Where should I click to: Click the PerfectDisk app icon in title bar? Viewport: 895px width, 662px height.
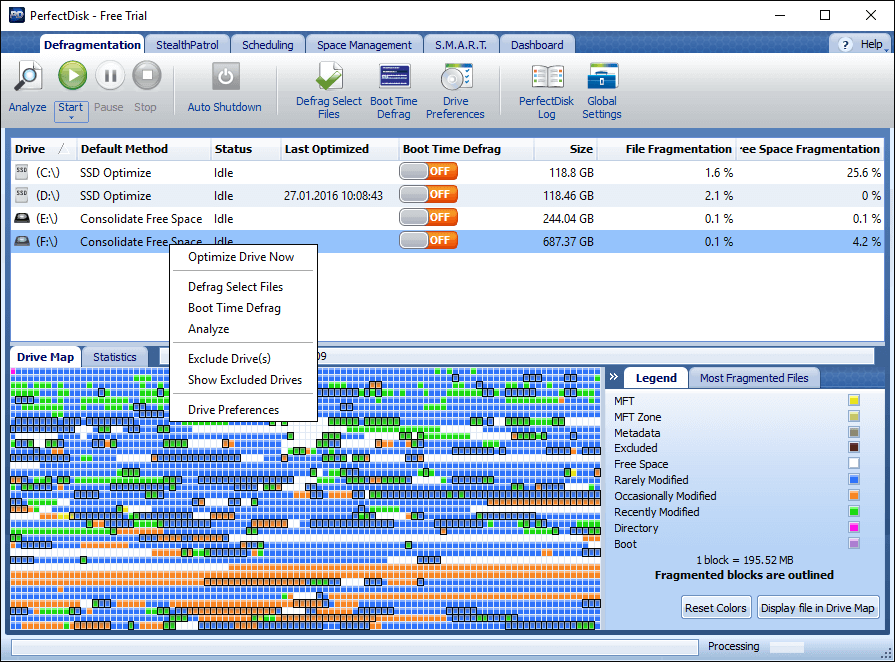click(x=17, y=15)
